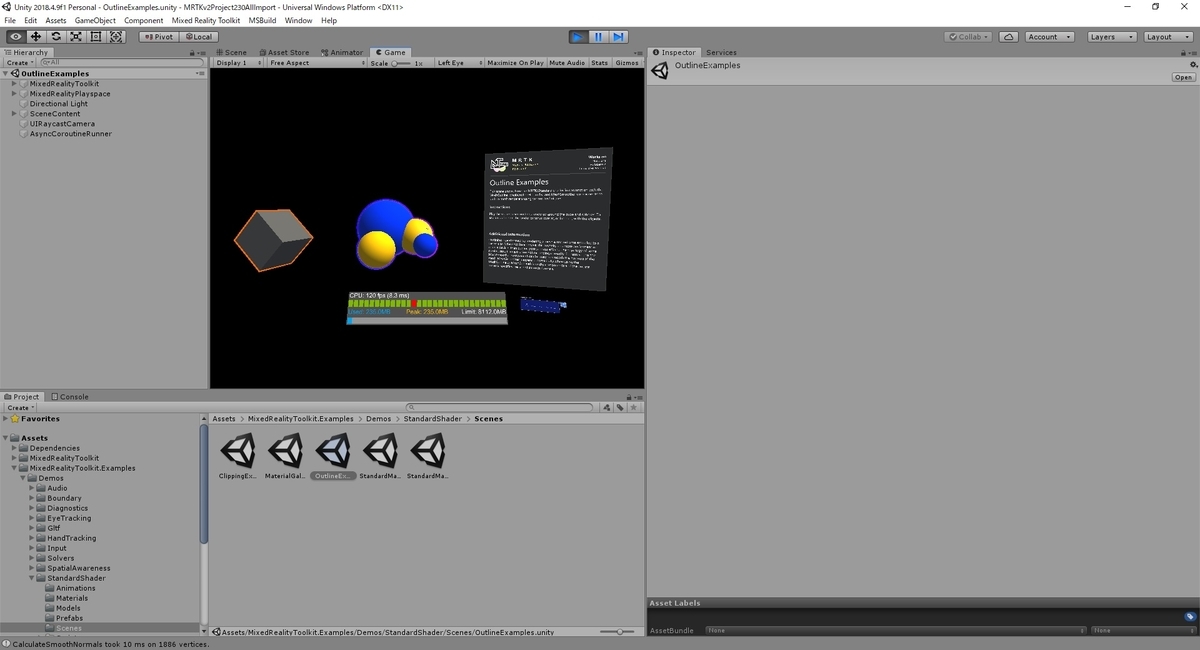Image resolution: width=1200 pixels, height=650 pixels.
Task: Expand the HandTracking folder
Action: [32, 538]
